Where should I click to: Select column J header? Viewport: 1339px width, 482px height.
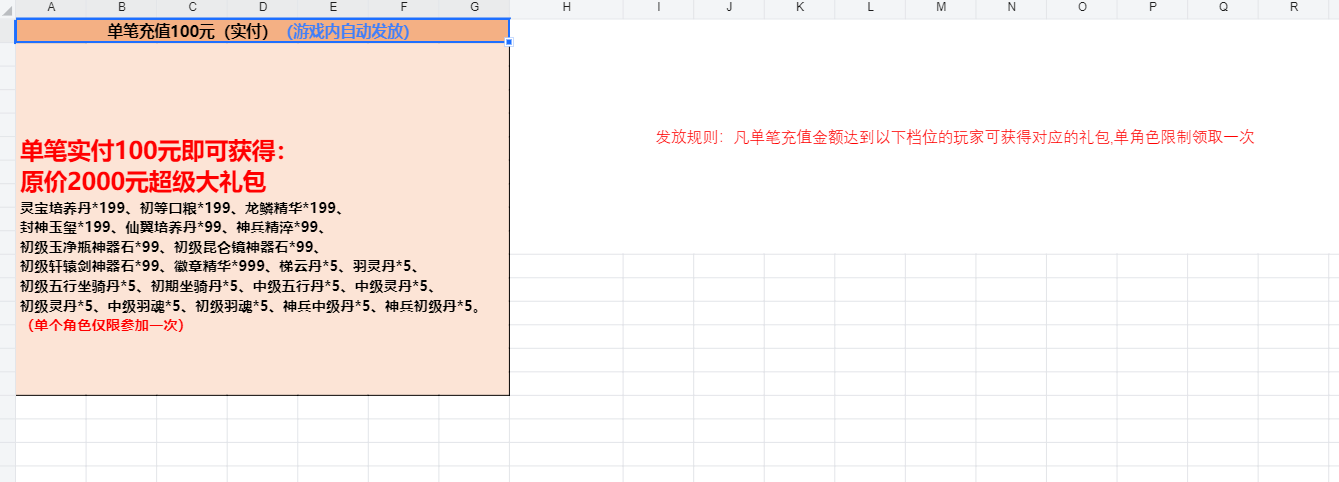click(729, 7)
